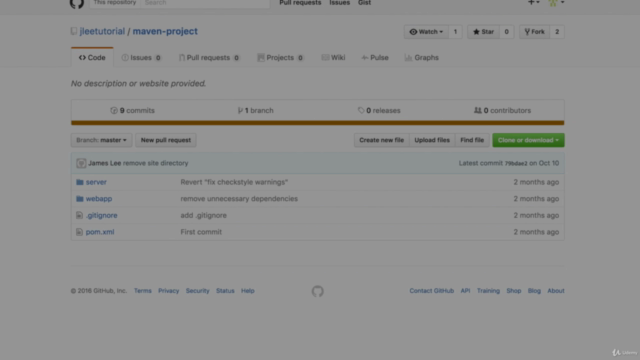
Task: Open the Shop footer link
Action: tap(514, 291)
